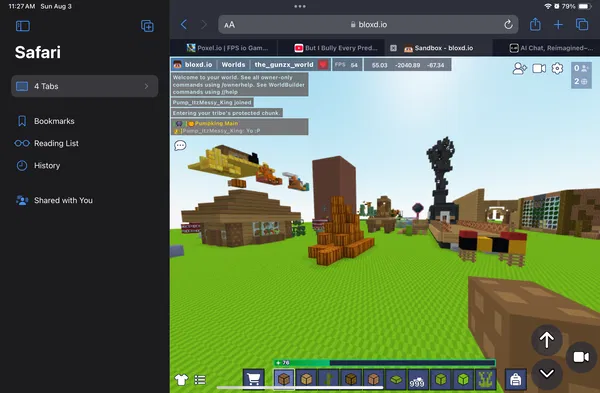Click the bloxd.io home logo button
This screenshot has height=393, width=600.
194,65
